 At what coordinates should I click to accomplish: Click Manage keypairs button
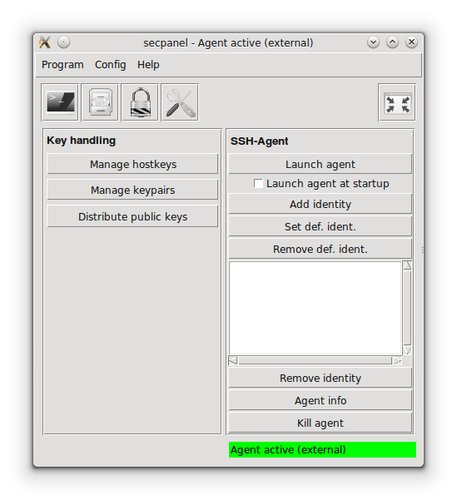133,190
